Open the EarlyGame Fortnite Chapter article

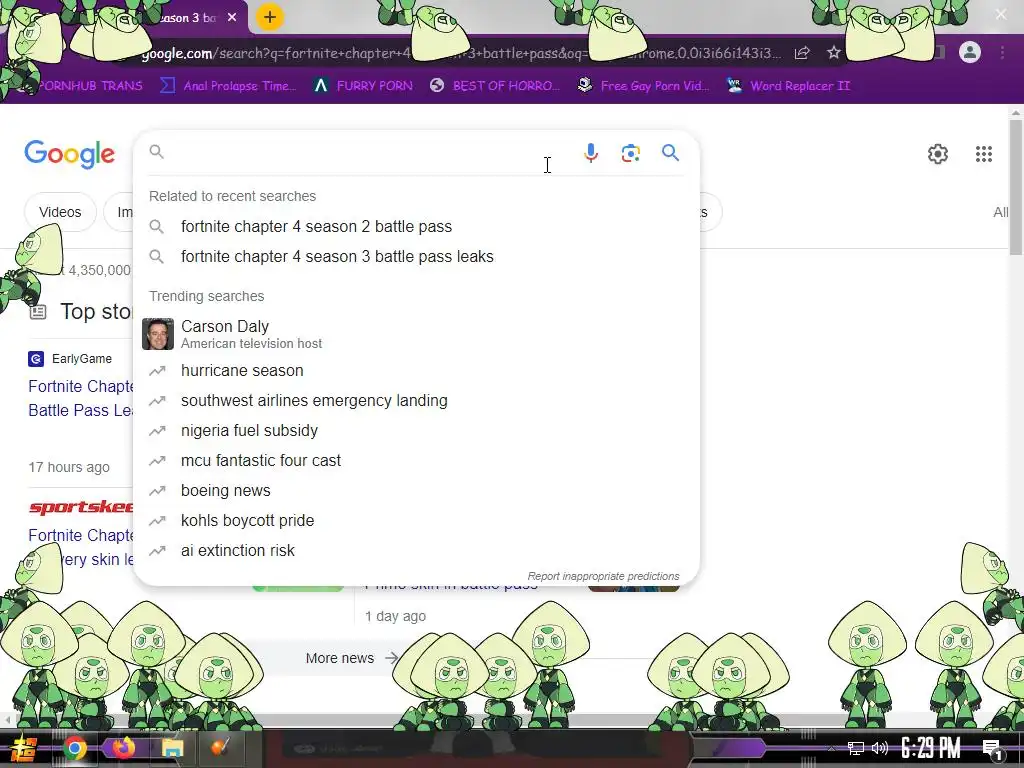point(80,398)
